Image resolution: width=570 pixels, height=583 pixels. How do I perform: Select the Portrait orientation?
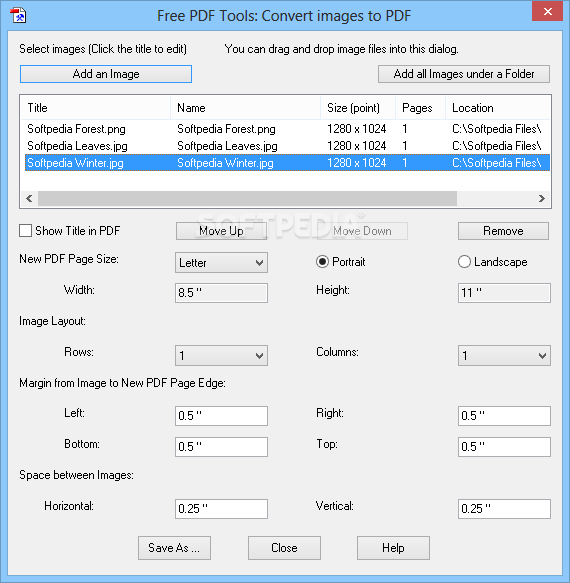(322, 262)
